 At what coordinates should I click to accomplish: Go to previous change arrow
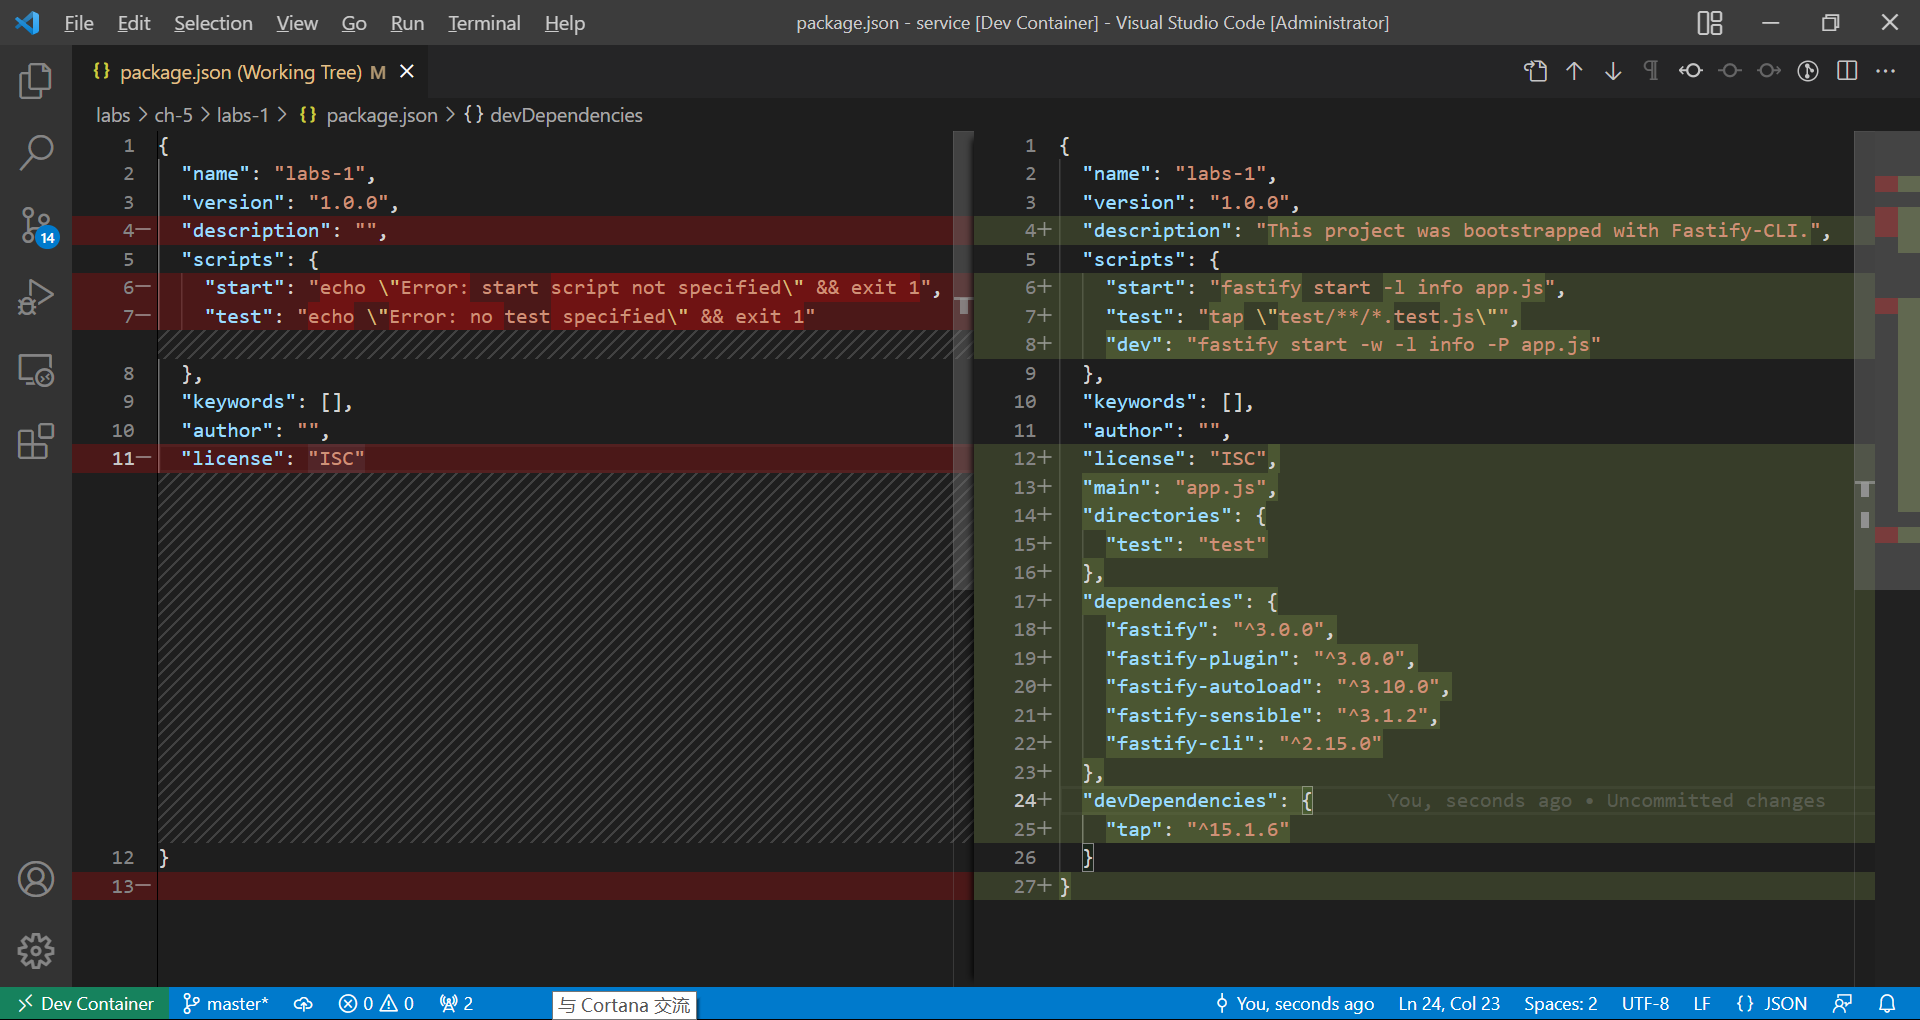click(x=1574, y=71)
